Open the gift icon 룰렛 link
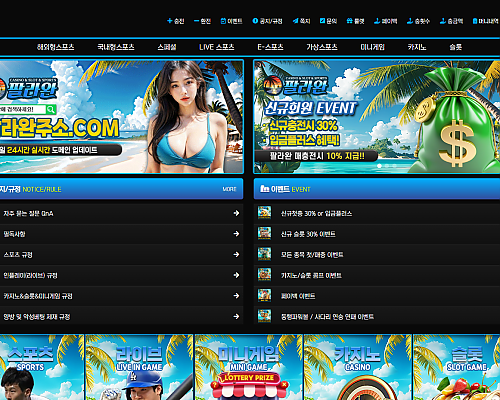 pos(349,21)
